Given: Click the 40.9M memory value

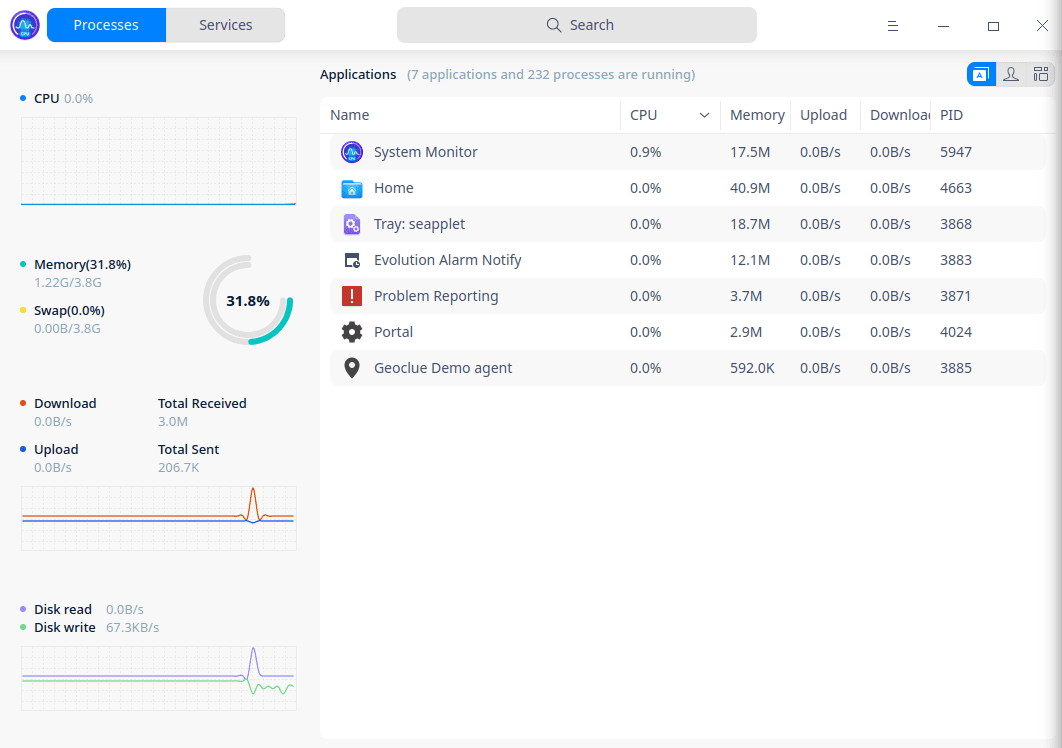Looking at the screenshot, I should coord(750,188).
